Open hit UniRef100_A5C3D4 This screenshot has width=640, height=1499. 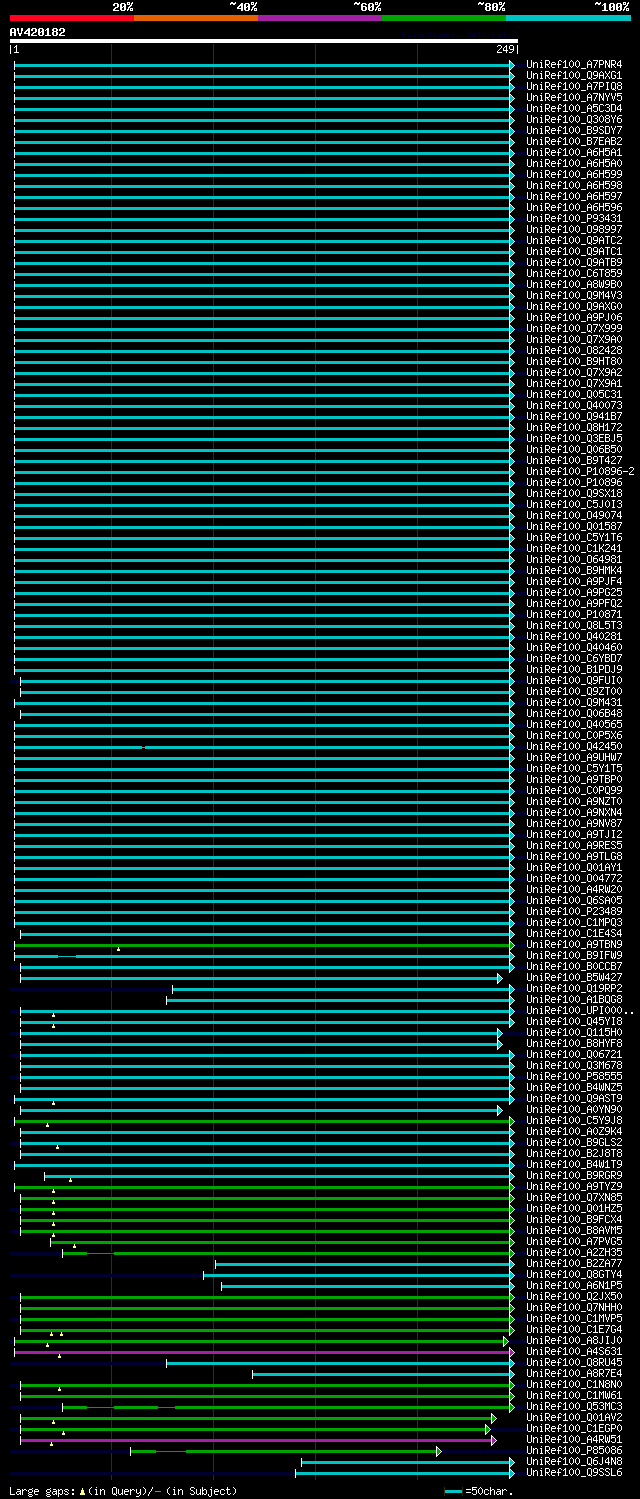[x=574, y=108]
